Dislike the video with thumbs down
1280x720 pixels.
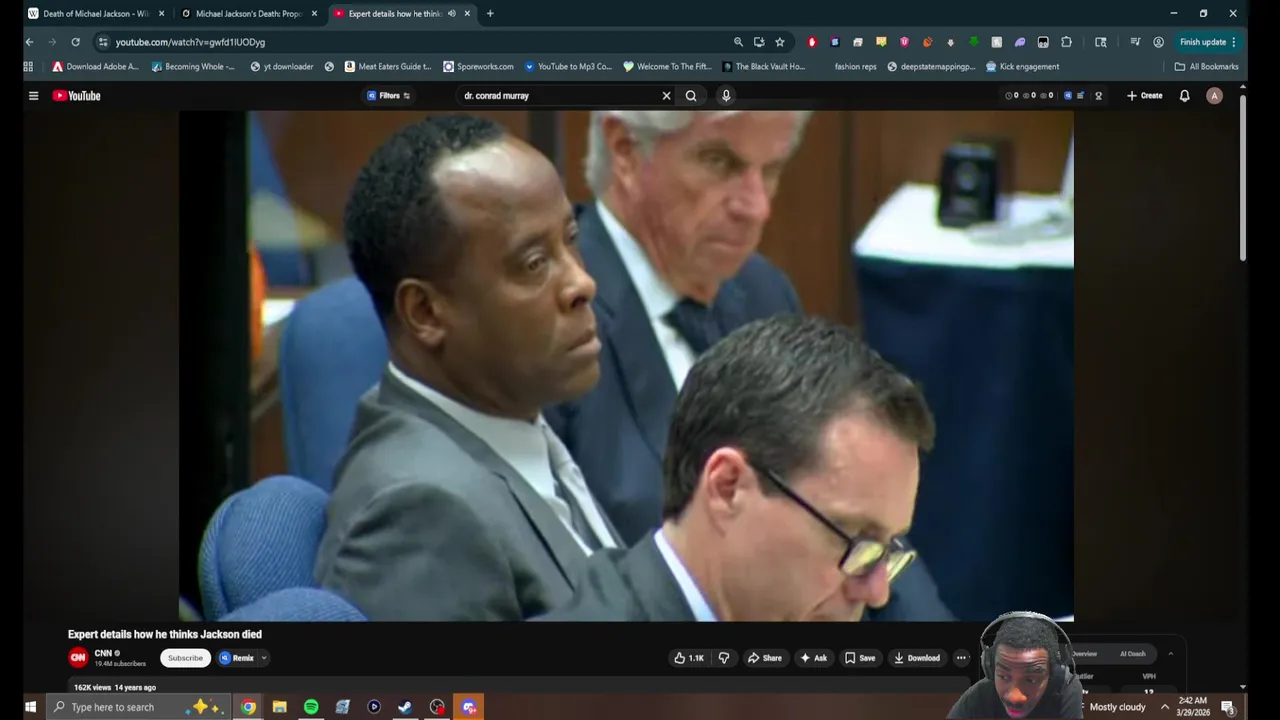click(x=724, y=658)
